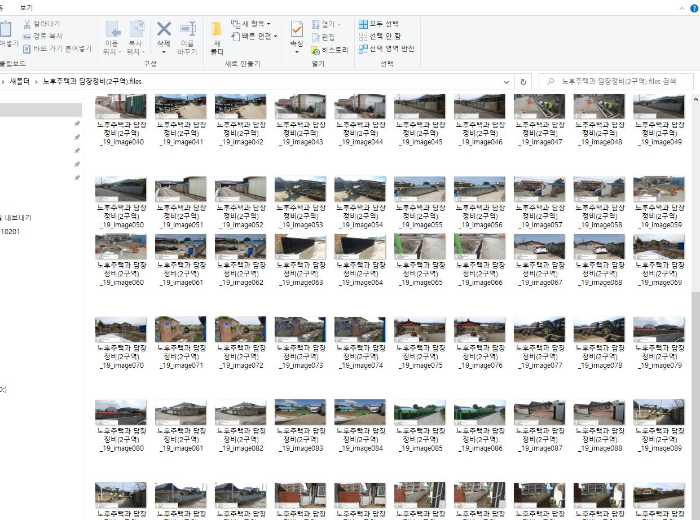Image resolution: width=700 pixels, height=520 pixels.
Task: Click file name label _19_image045
Action: (x=420, y=133)
